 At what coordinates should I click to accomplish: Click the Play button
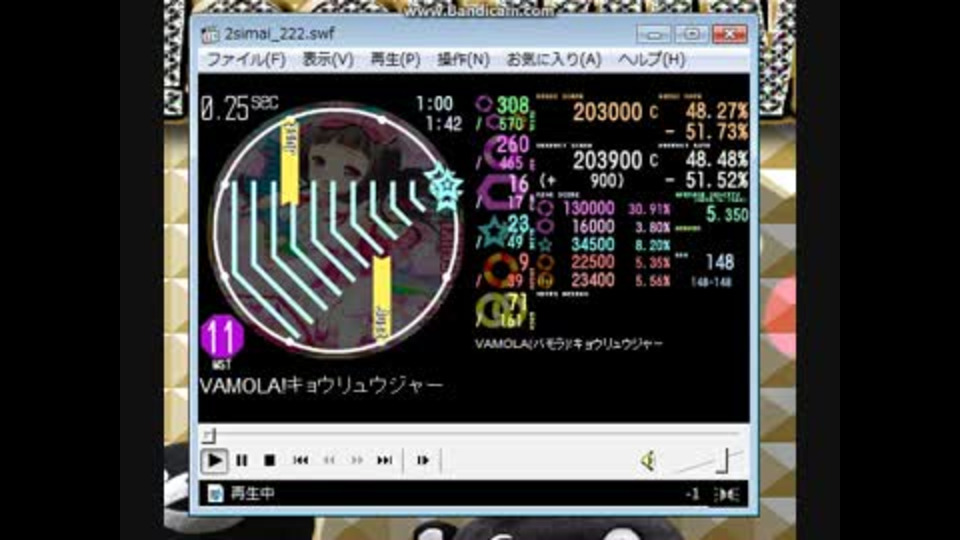(214, 460)
